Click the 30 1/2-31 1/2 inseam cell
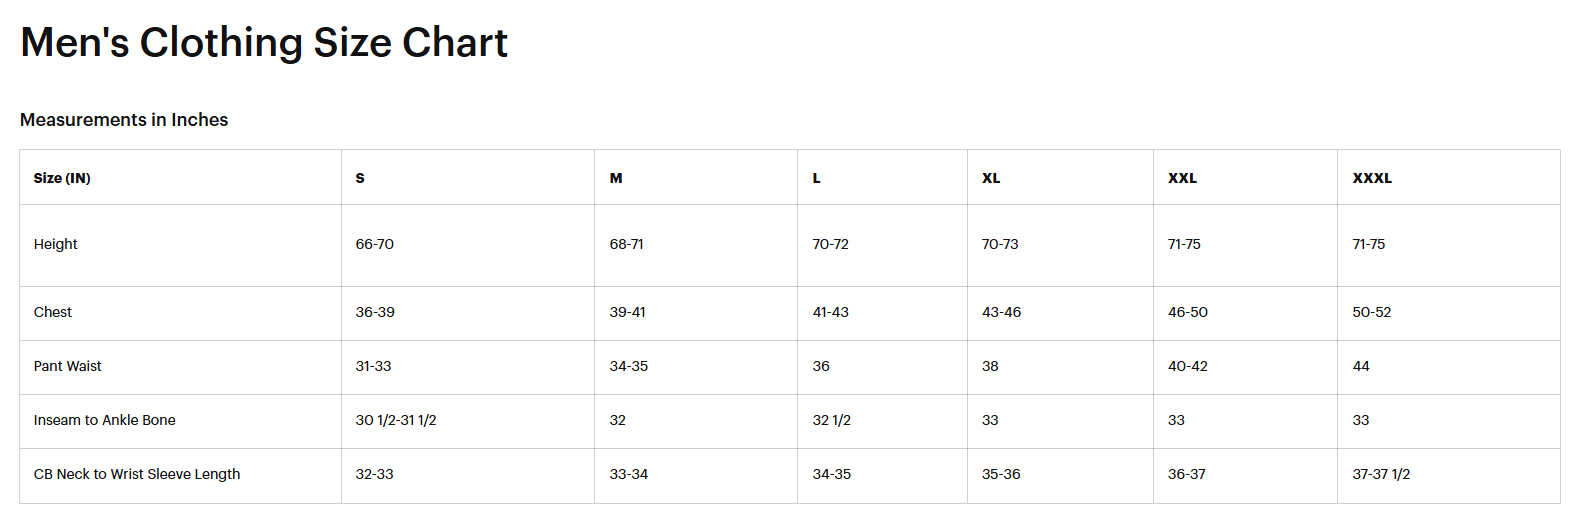The height and width of the screenshot is (520, 1594). [x=396, y=420]
